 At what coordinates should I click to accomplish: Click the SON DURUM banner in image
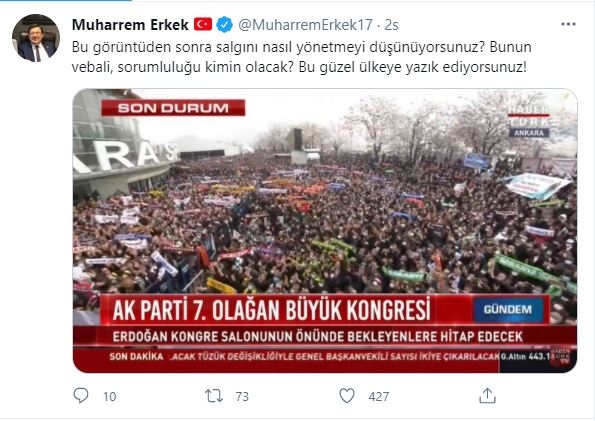pos(173,108)
